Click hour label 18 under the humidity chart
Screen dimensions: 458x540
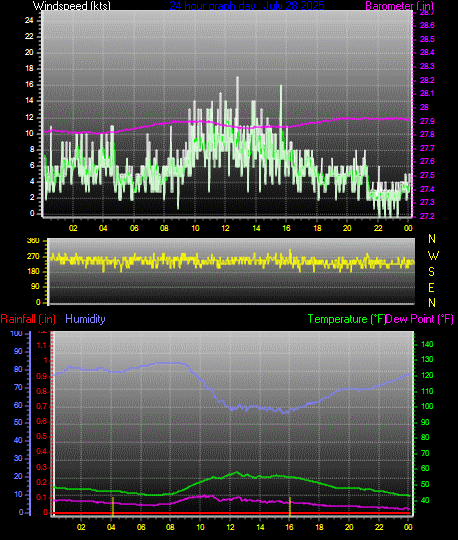tap(320, 527)
